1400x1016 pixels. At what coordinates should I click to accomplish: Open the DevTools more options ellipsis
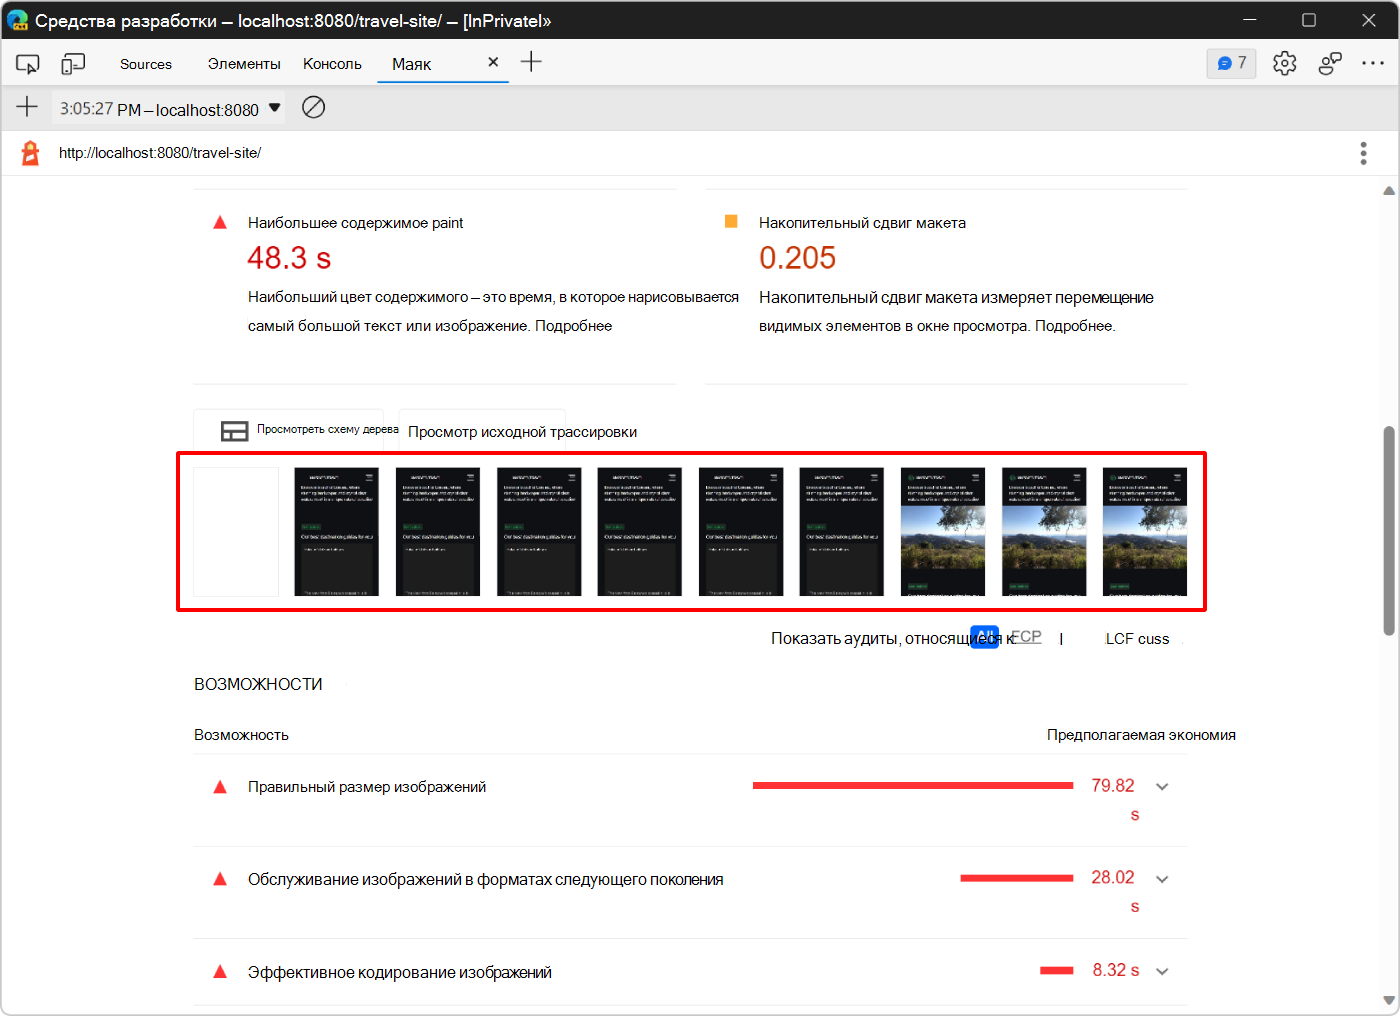1373,63
